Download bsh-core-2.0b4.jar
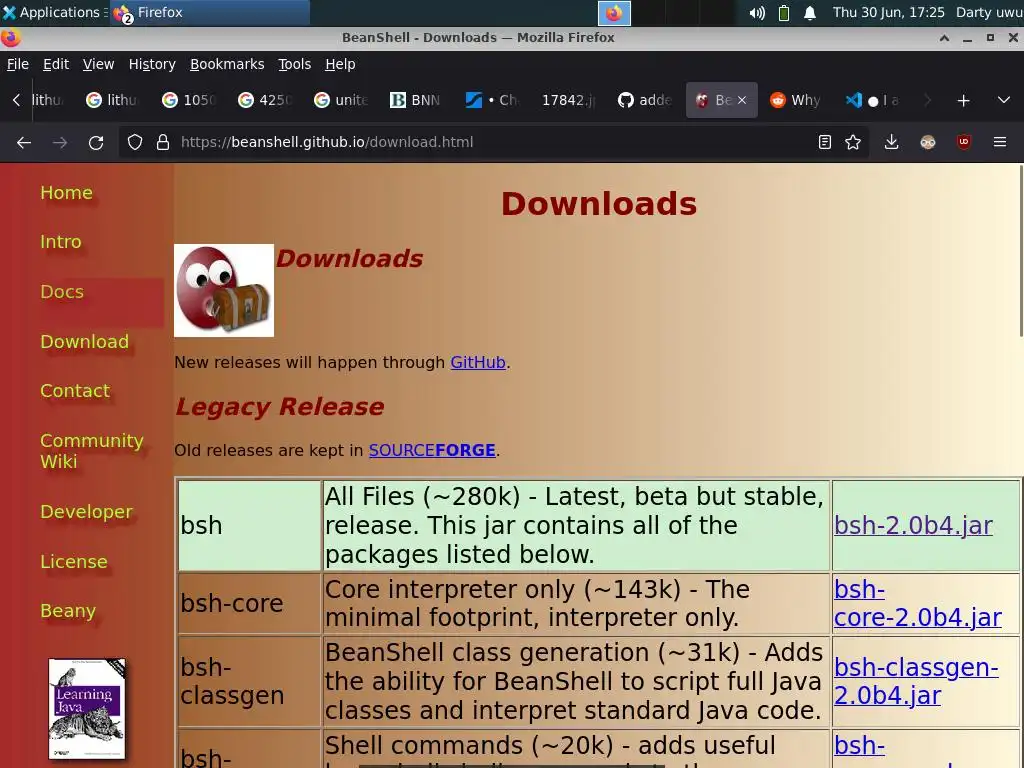1024x768 pixels. pyautogui.click(x=918, y=603)
